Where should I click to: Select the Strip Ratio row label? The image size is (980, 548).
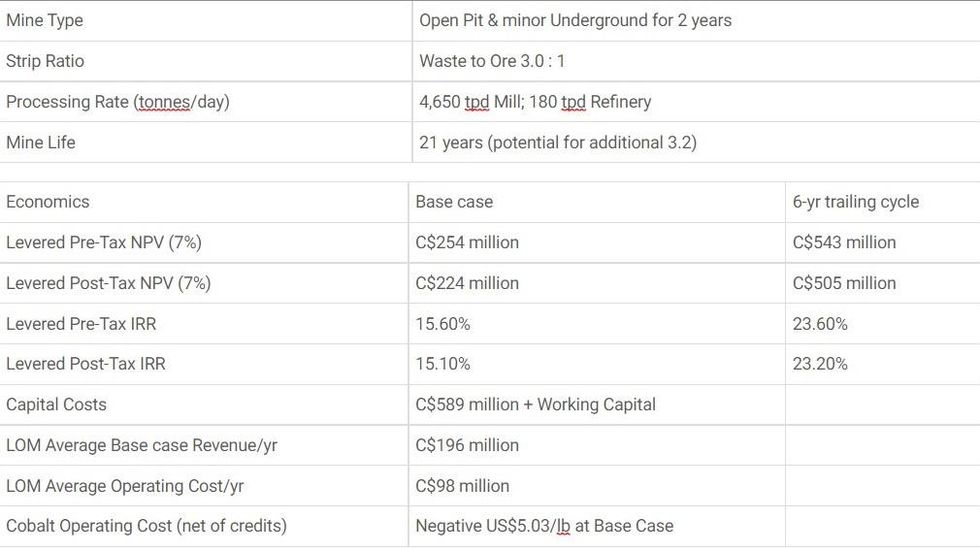pos(45,61)
